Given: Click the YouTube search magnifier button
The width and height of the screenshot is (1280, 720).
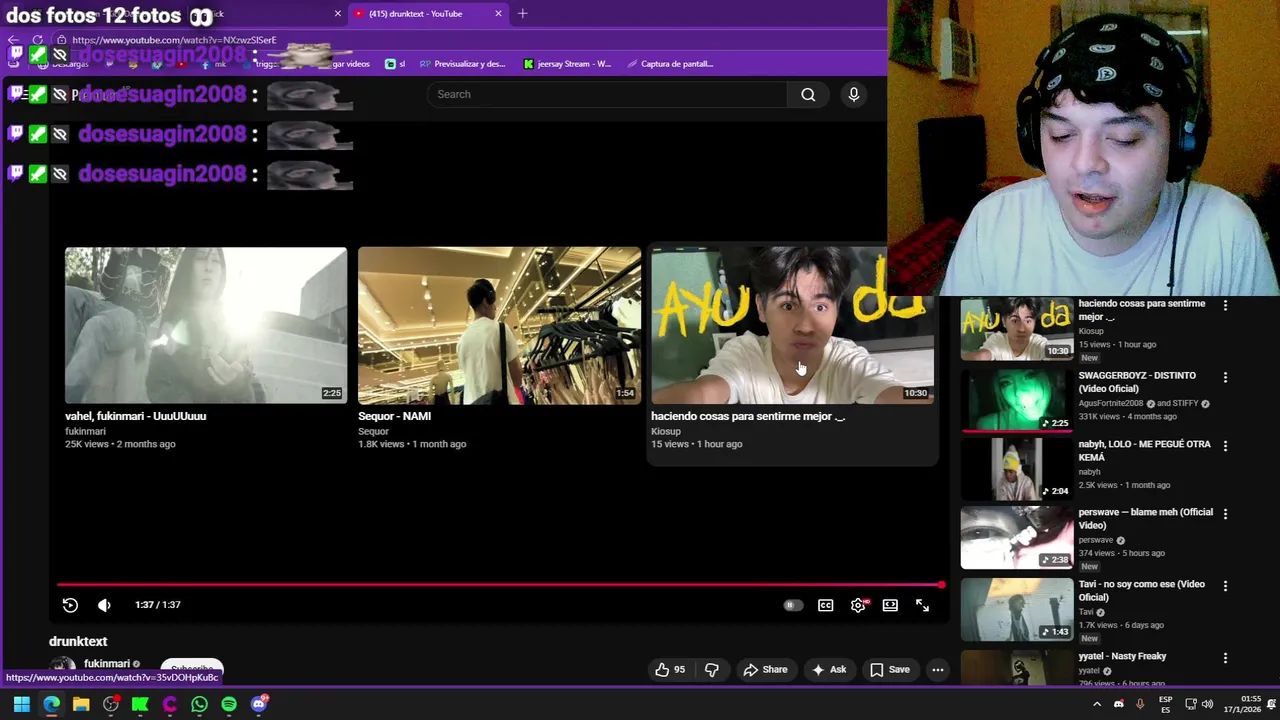Looking at the screenshot, I should pos(808,94).
